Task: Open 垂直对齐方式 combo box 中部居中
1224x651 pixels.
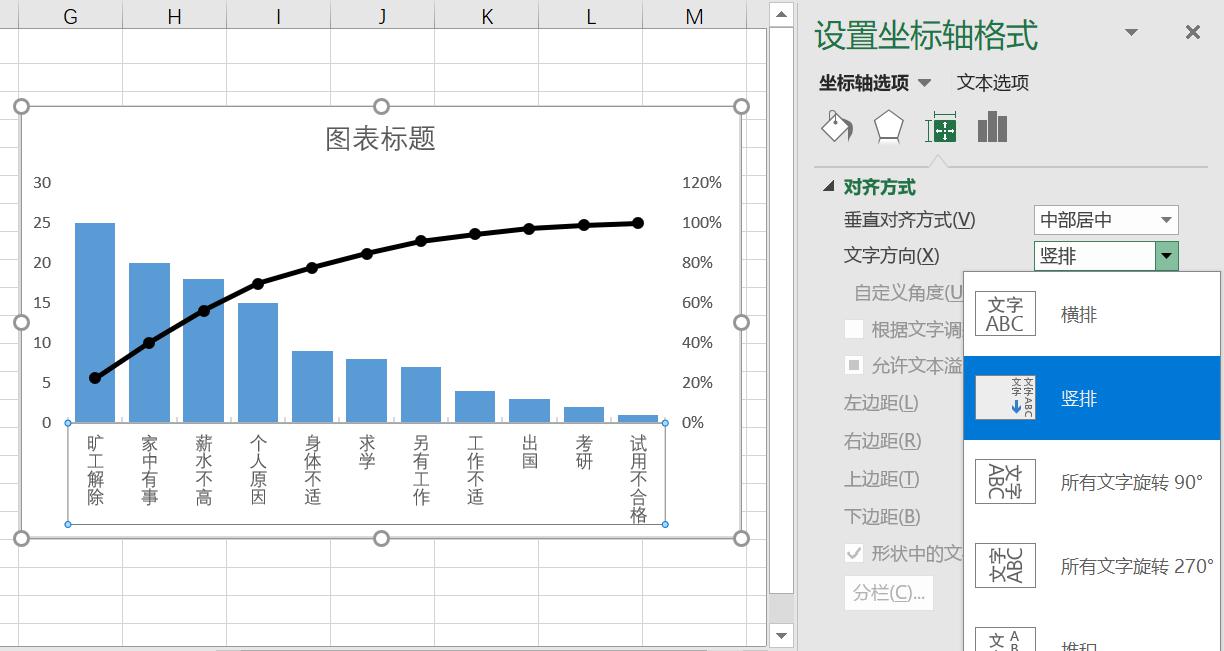Action: 1106,220
